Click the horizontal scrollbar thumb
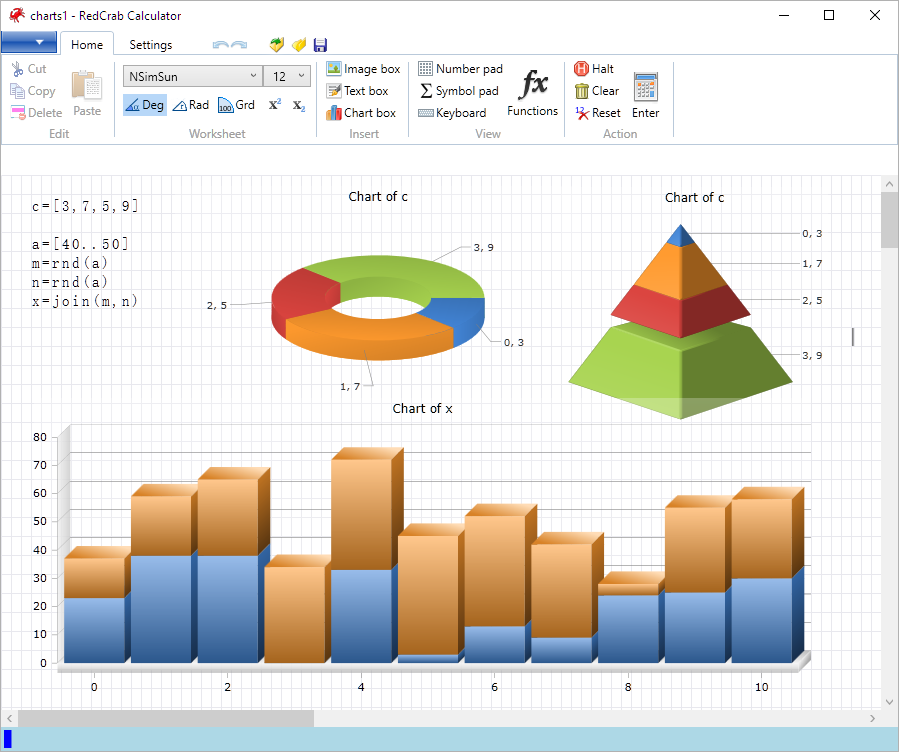The height and width of the screenshot is (752, 899). tap(166, 718)
